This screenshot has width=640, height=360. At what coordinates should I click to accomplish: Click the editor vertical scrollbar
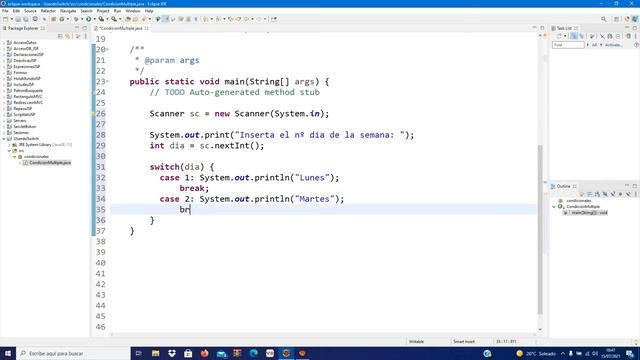coord(540,229)
